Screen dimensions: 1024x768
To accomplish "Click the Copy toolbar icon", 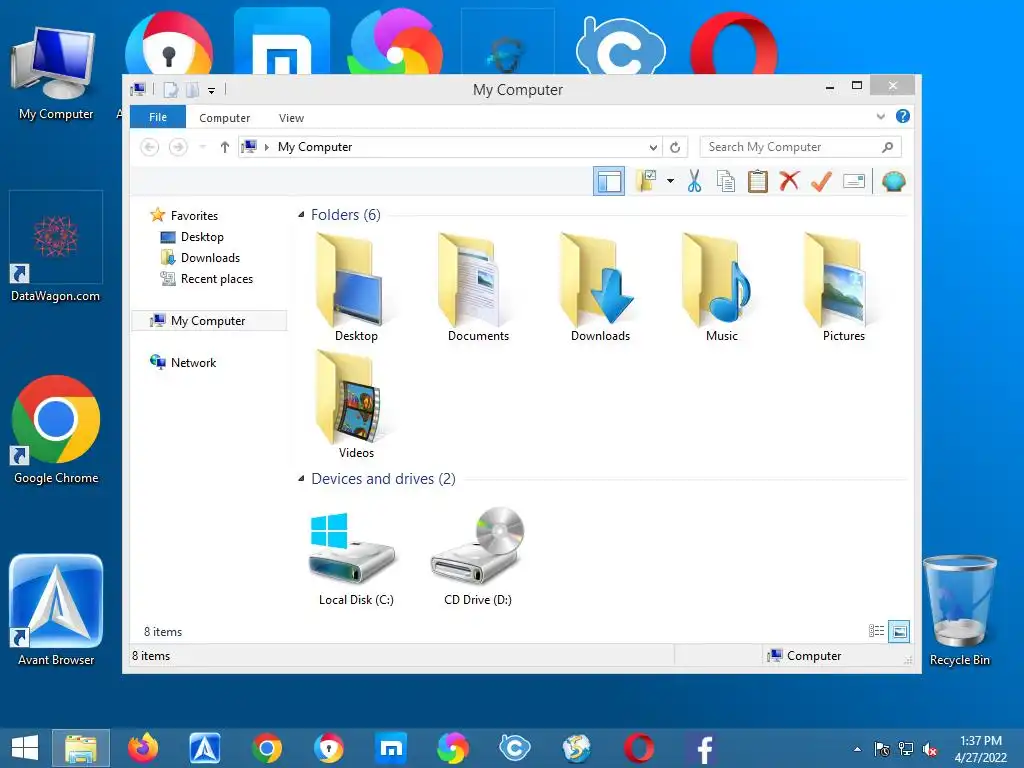I will click(726, 181).
